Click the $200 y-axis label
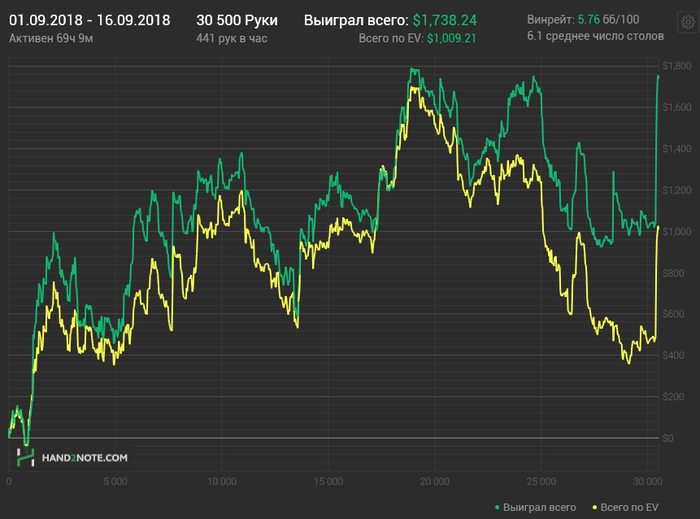700x519 pixels. pyautogui.click(x=673, y=397)
